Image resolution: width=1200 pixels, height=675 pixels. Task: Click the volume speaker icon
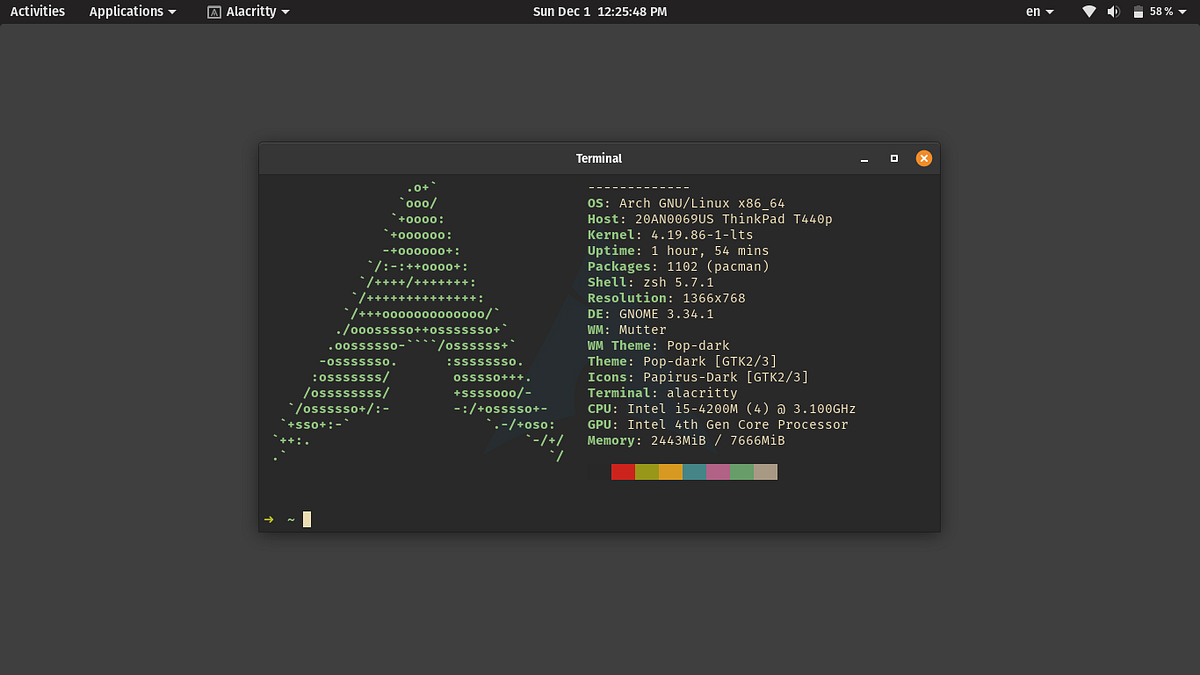pos(1114,12)
